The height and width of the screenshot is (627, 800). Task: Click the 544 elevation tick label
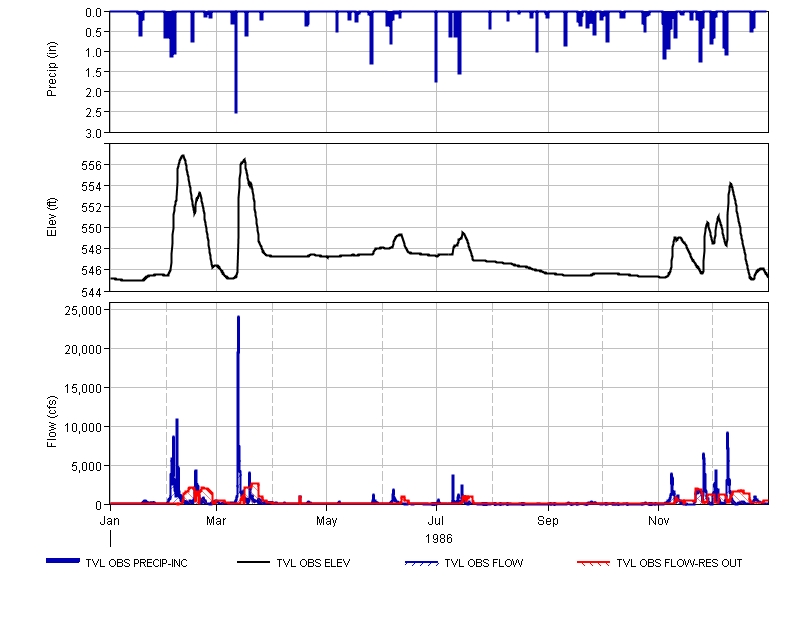91,292
